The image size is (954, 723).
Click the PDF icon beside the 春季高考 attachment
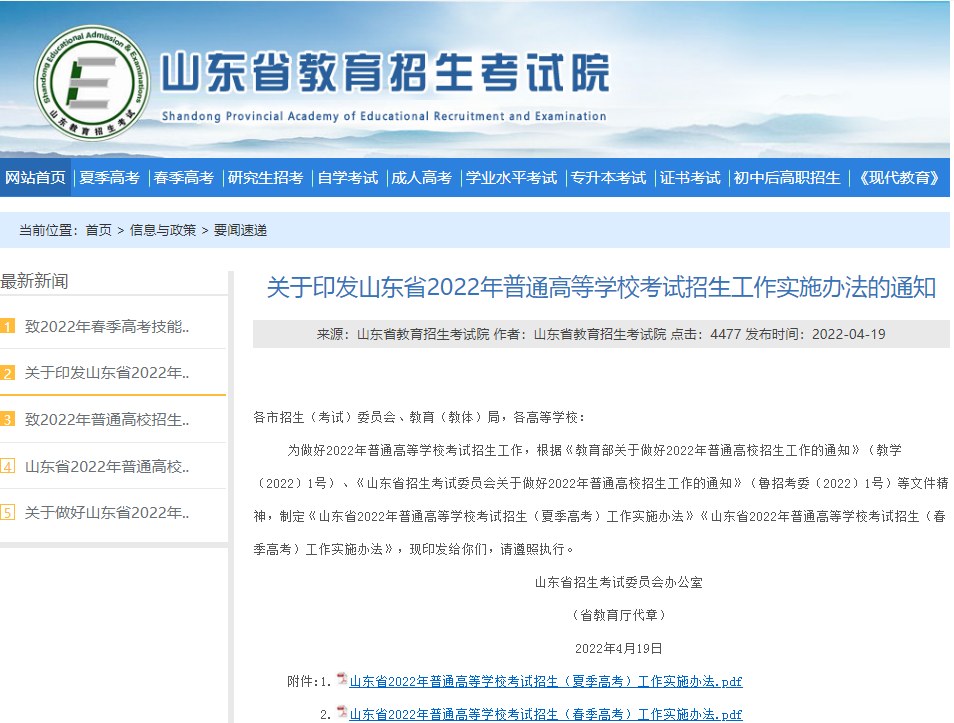coord(340,714)
